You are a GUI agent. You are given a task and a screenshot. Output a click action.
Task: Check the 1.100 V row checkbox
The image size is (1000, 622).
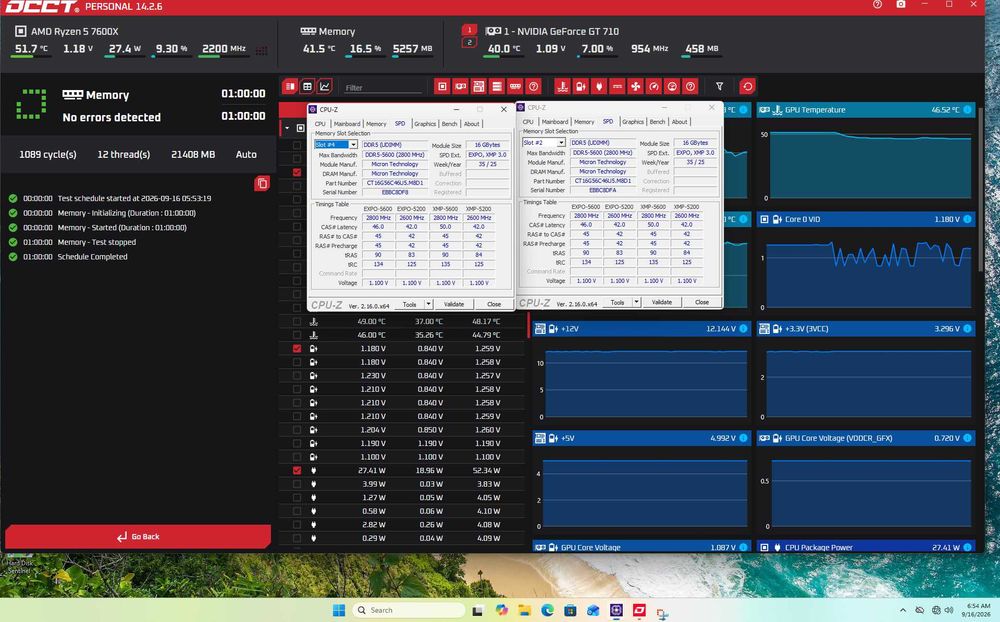click(297, 457)
